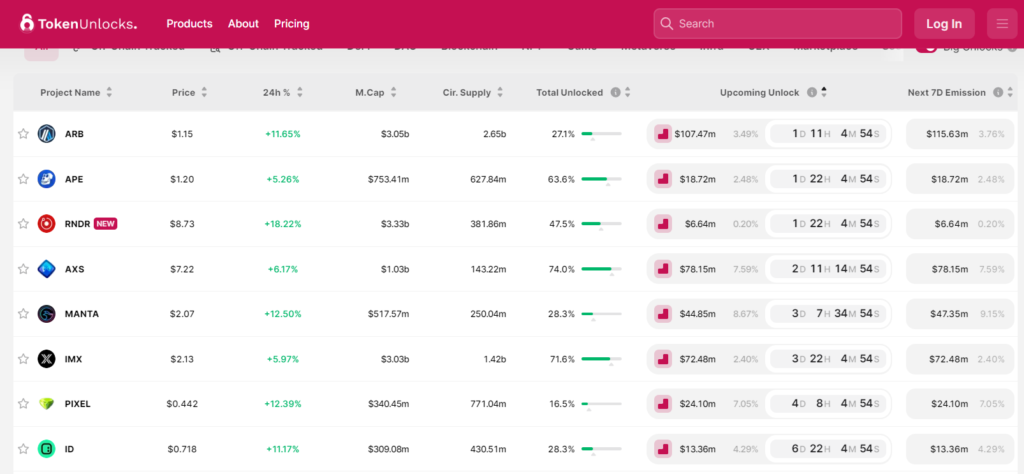The height and width of the screenshot is (474, 1024).
Task: Click ARB total unlocked progress bar
Action: [x=601, y=134]
